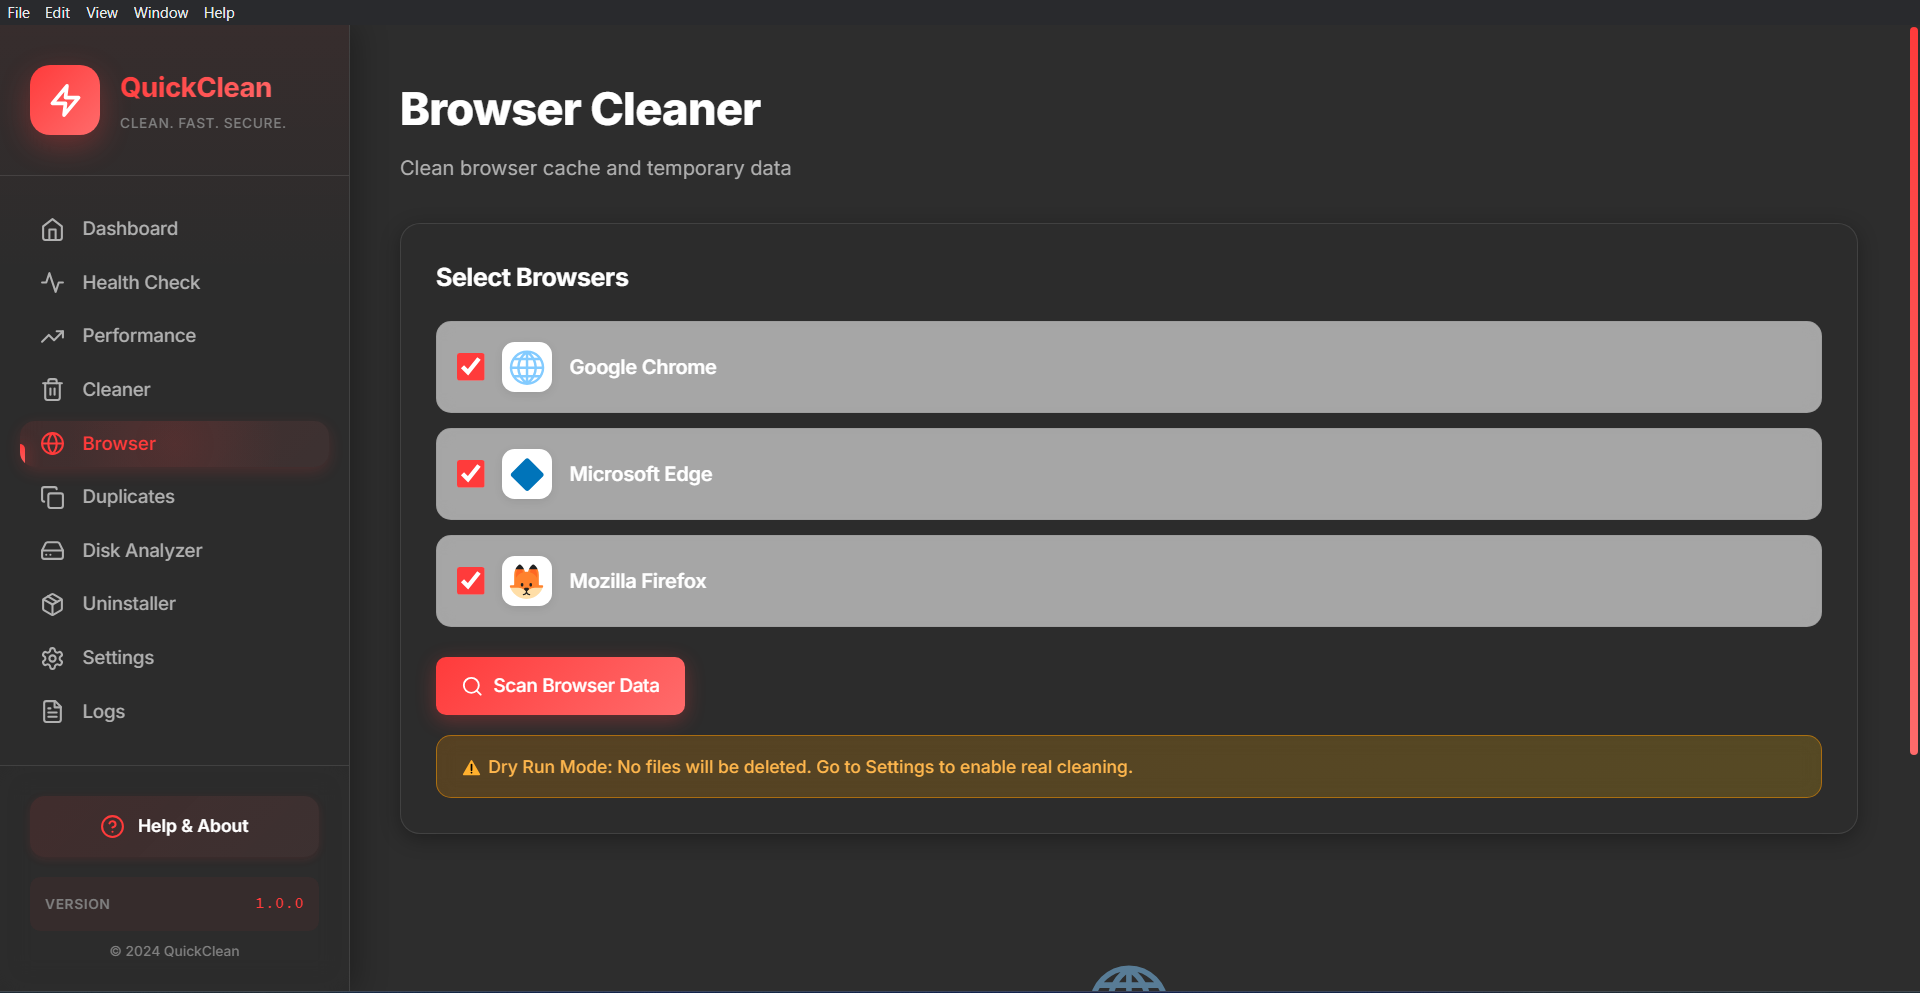
Task: View the Logs section
Action: pos(103,711)
